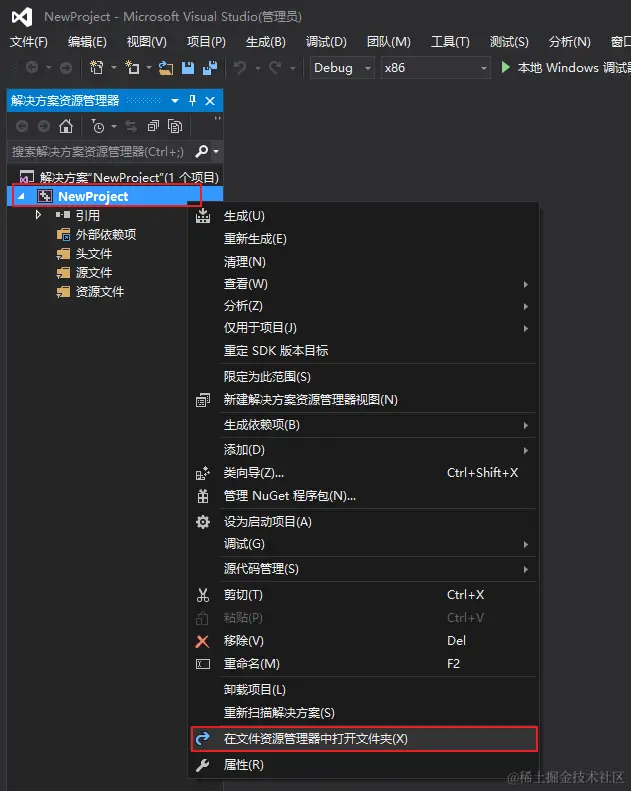Click the collapse all icon in Solution Explorer
631x791 pixels.
coord(153,126)
